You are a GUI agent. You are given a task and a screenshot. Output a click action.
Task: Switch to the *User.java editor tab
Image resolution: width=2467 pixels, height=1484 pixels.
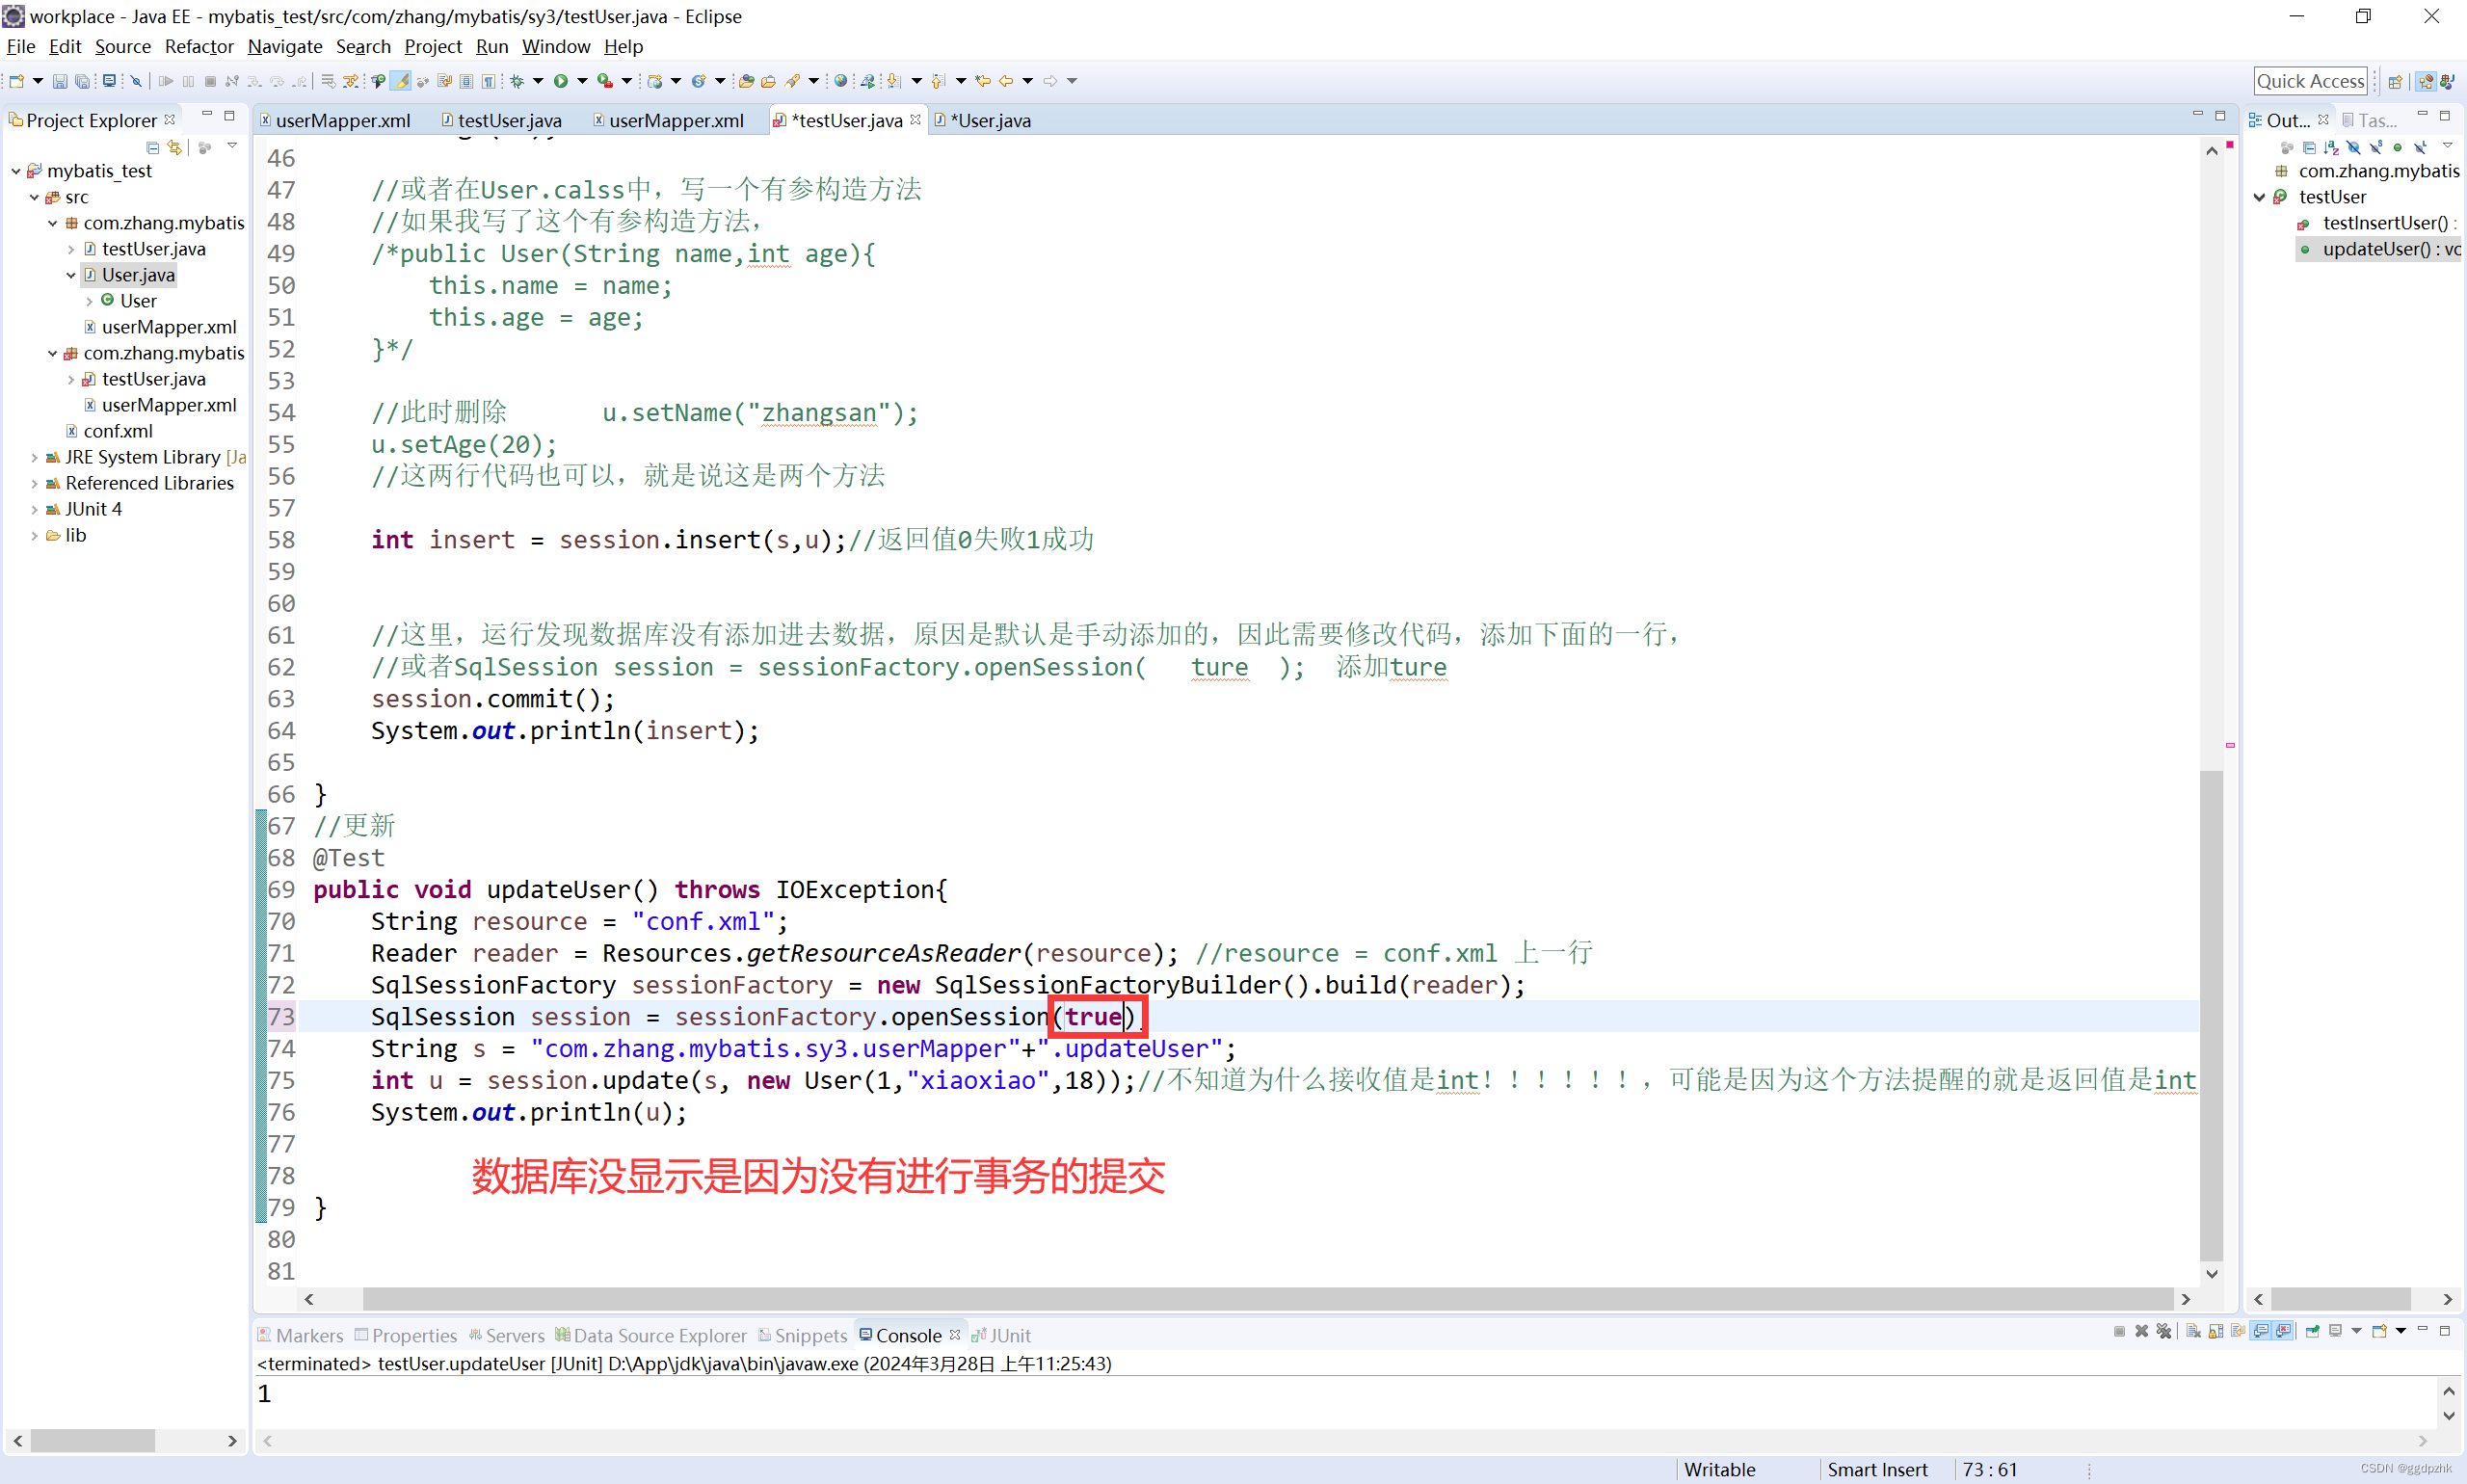coord(982,120)
